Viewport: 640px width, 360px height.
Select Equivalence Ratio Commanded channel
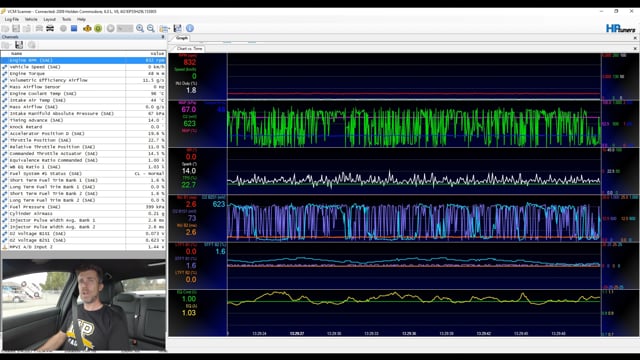coord(83,160)
